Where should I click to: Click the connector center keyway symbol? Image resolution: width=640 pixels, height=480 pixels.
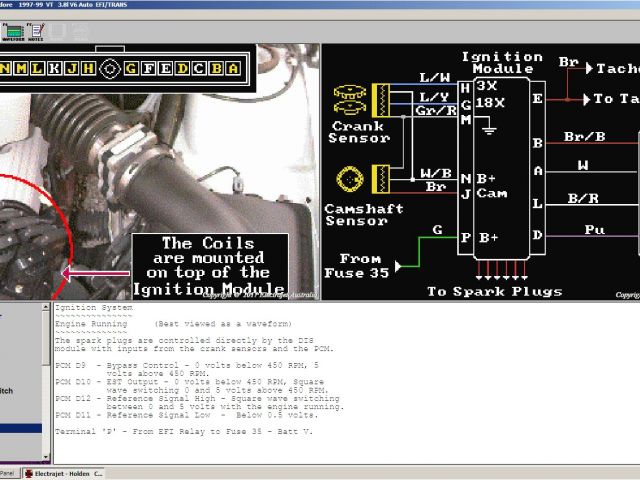pyautogui.click(x=110, y=68)
